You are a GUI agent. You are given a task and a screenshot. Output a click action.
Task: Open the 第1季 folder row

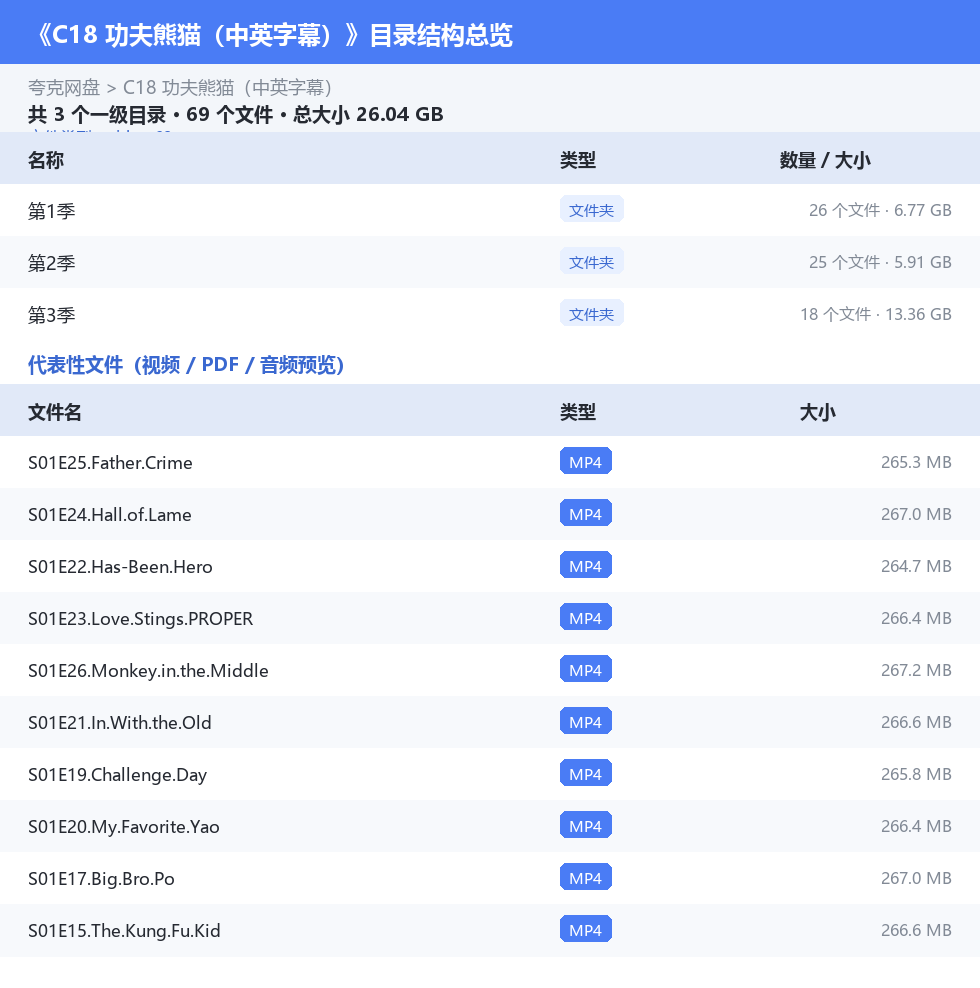pyautogui.click(x=490, y=210)
